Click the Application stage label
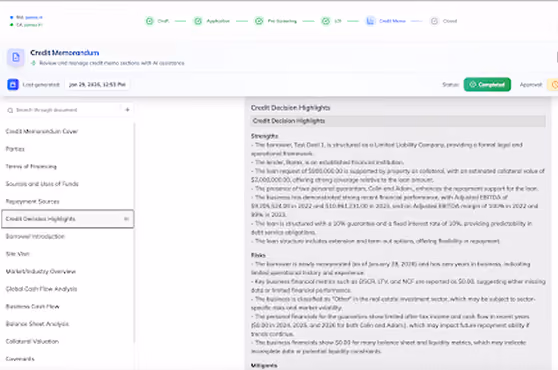 [x=218, y=21]
